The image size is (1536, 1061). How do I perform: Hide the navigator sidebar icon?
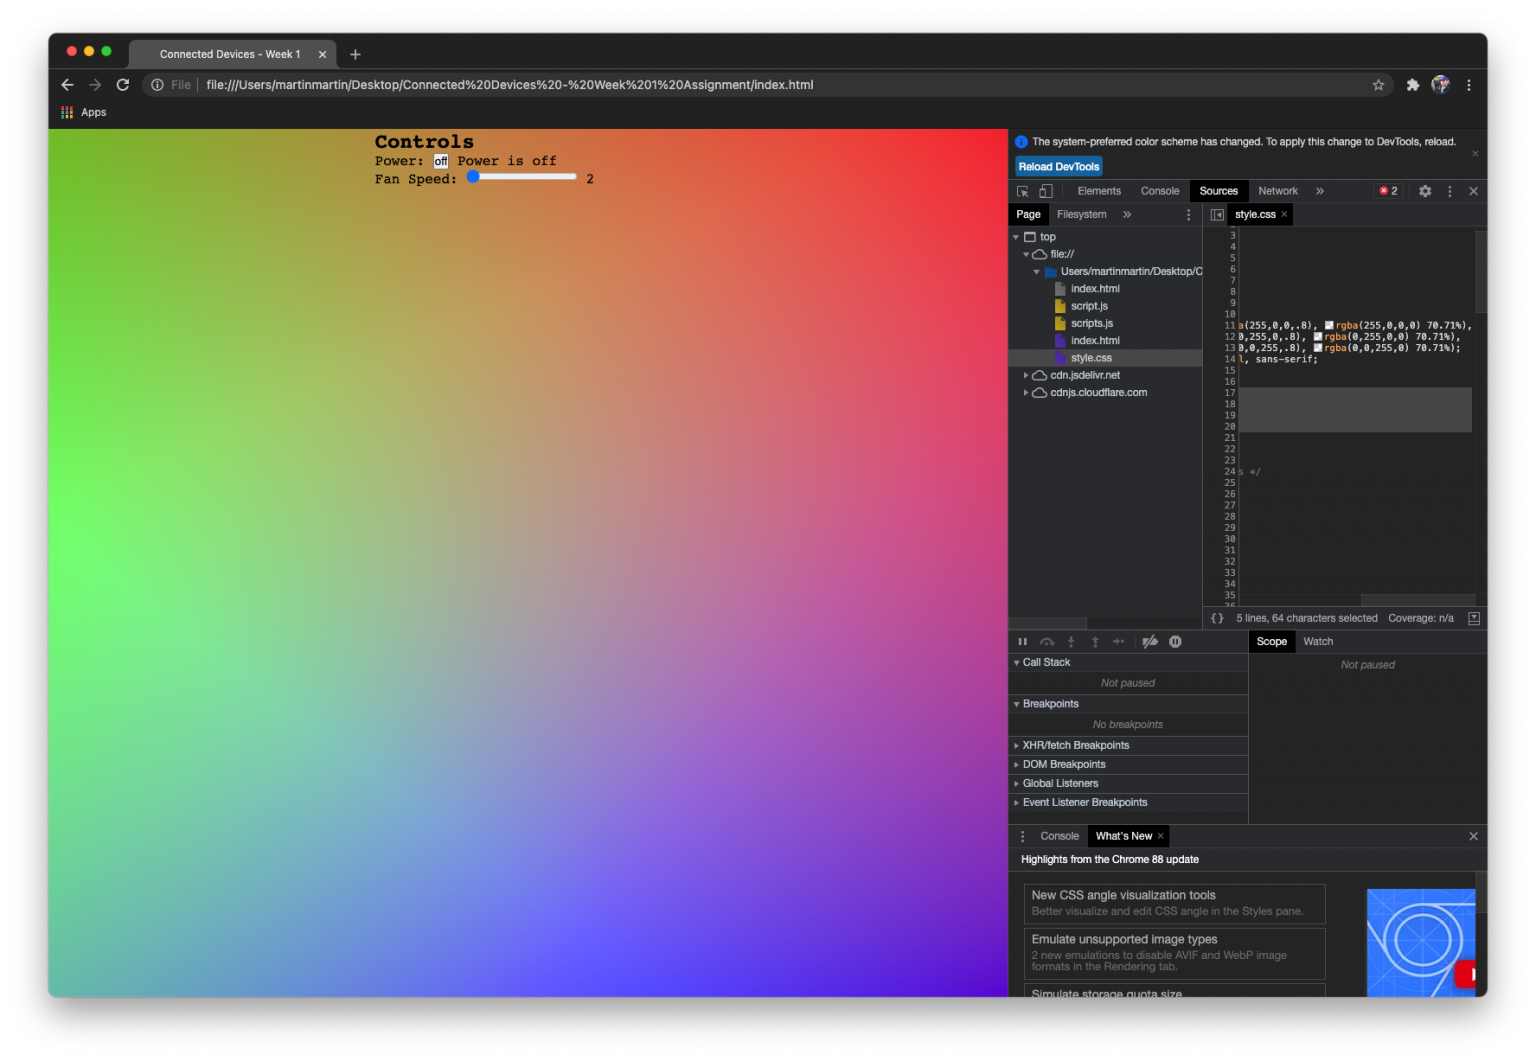(1217, 215)
